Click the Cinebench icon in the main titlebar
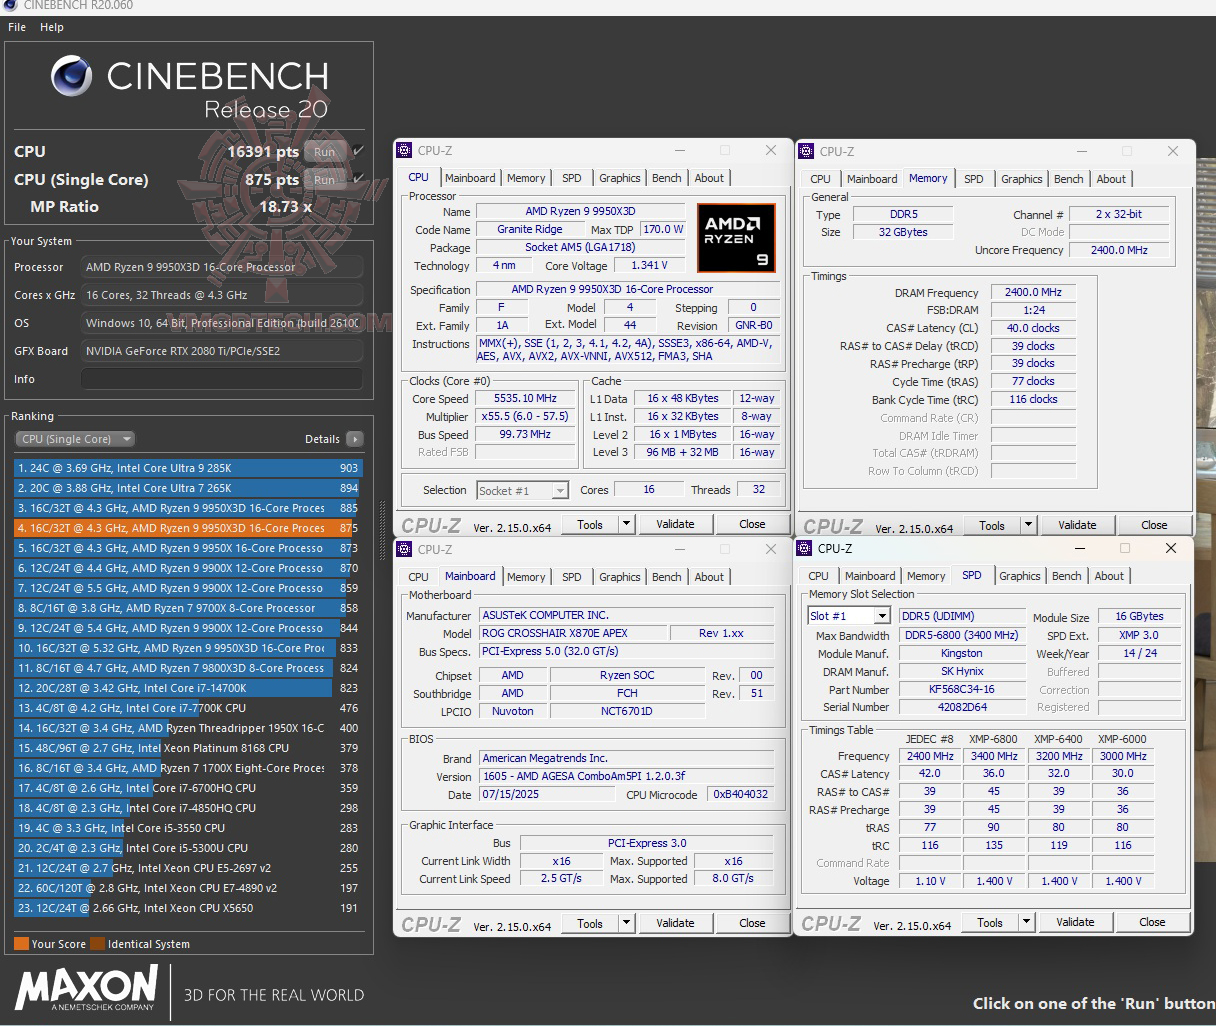This screenshot has height=1026, width=1216. (x=9, y=6)
